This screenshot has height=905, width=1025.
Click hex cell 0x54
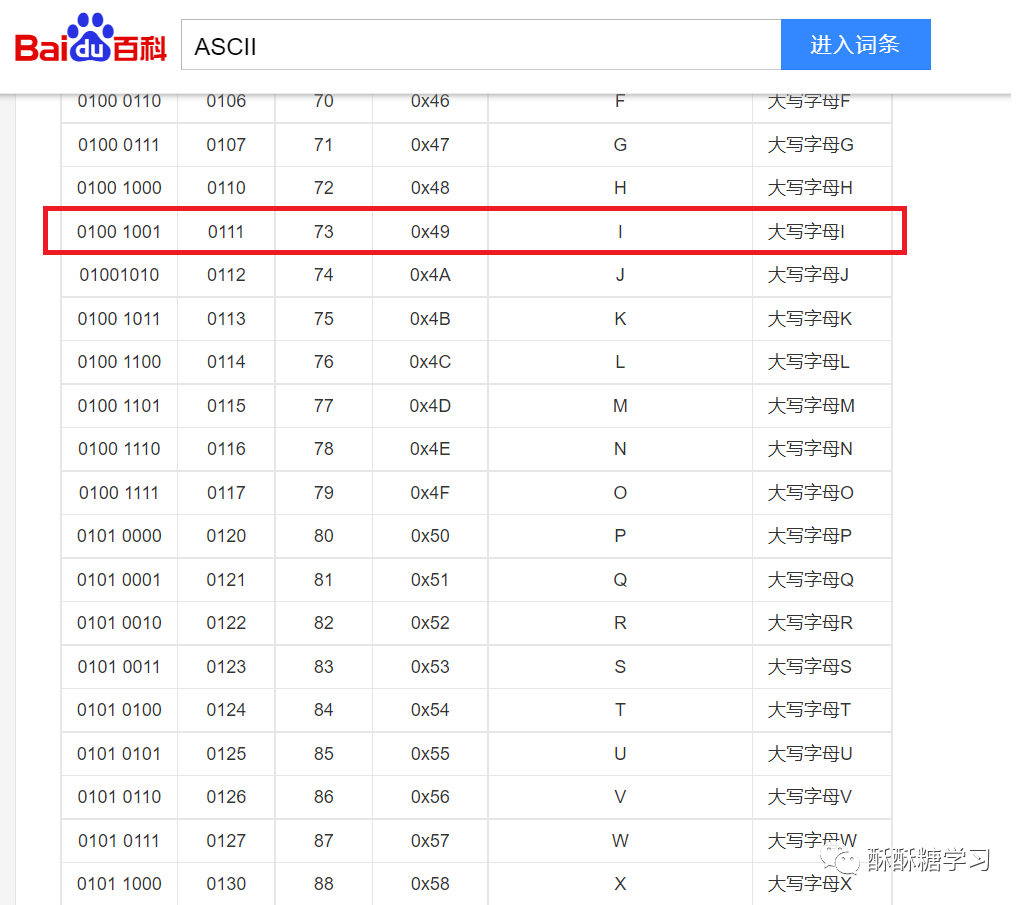(430, 709)
